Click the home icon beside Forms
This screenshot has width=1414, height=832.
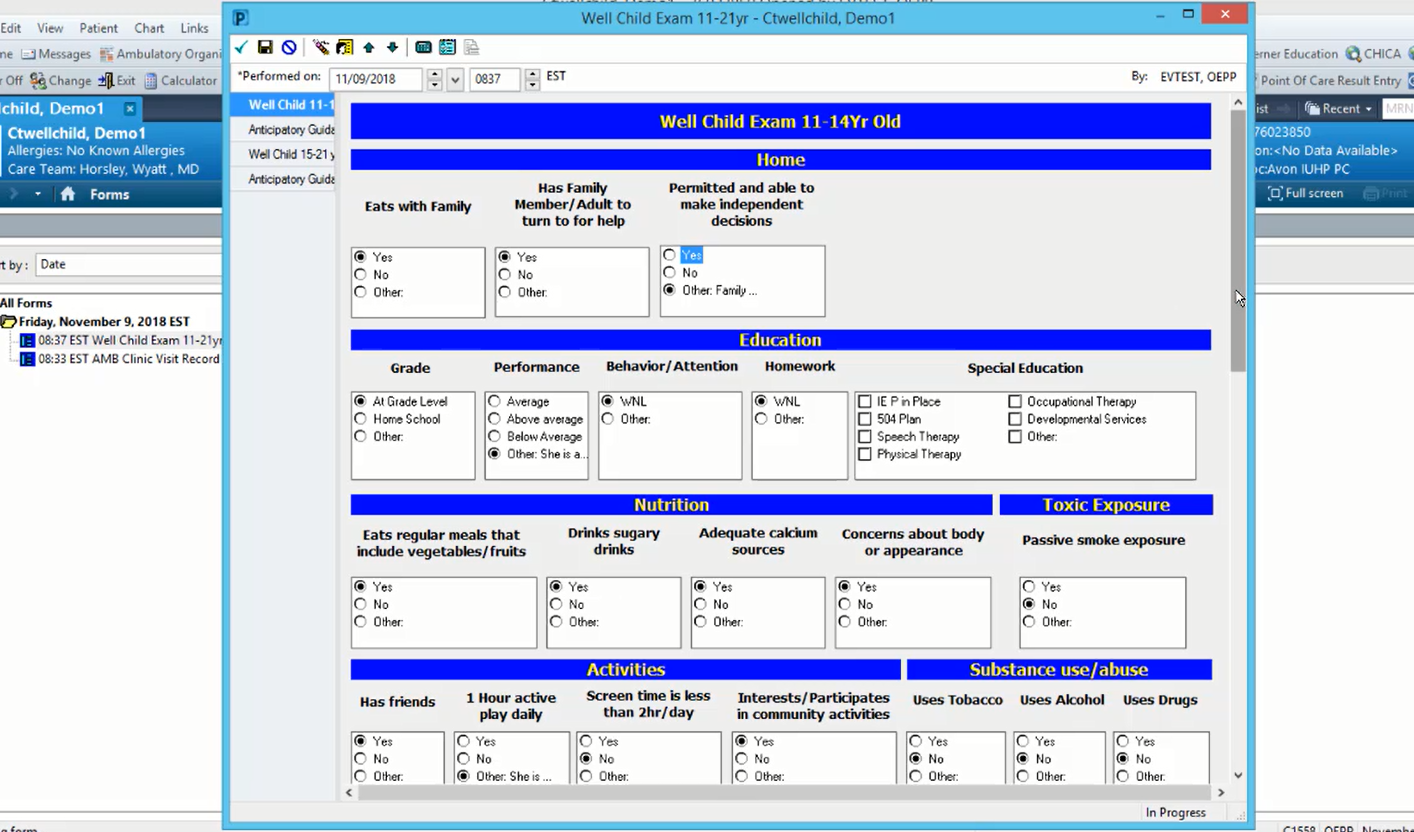68,194
